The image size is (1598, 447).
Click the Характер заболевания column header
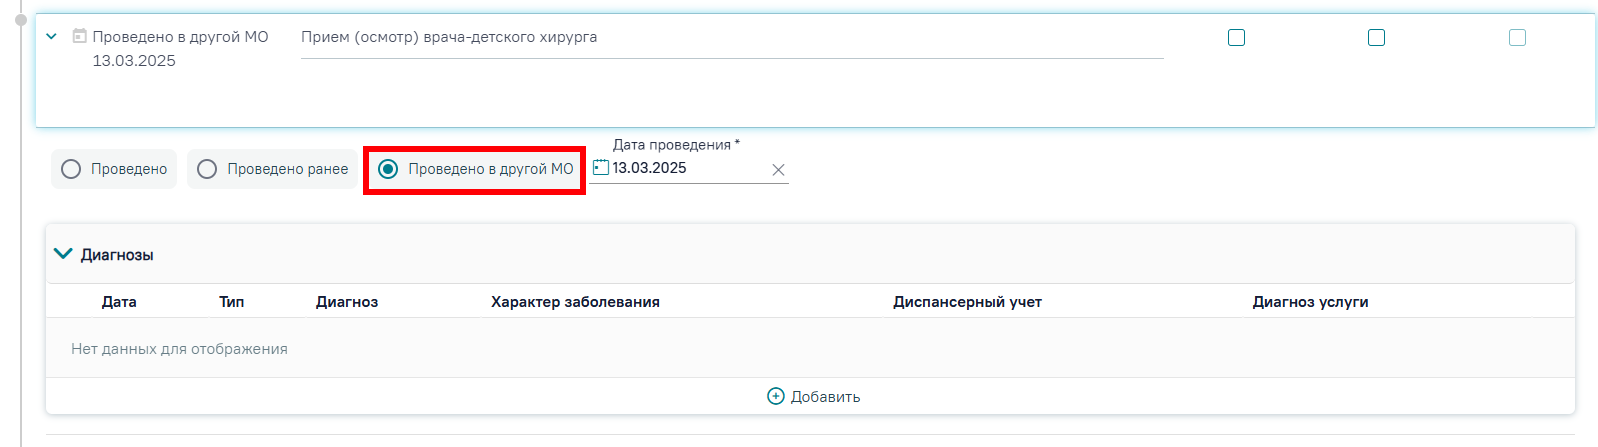tap(575, 301)
